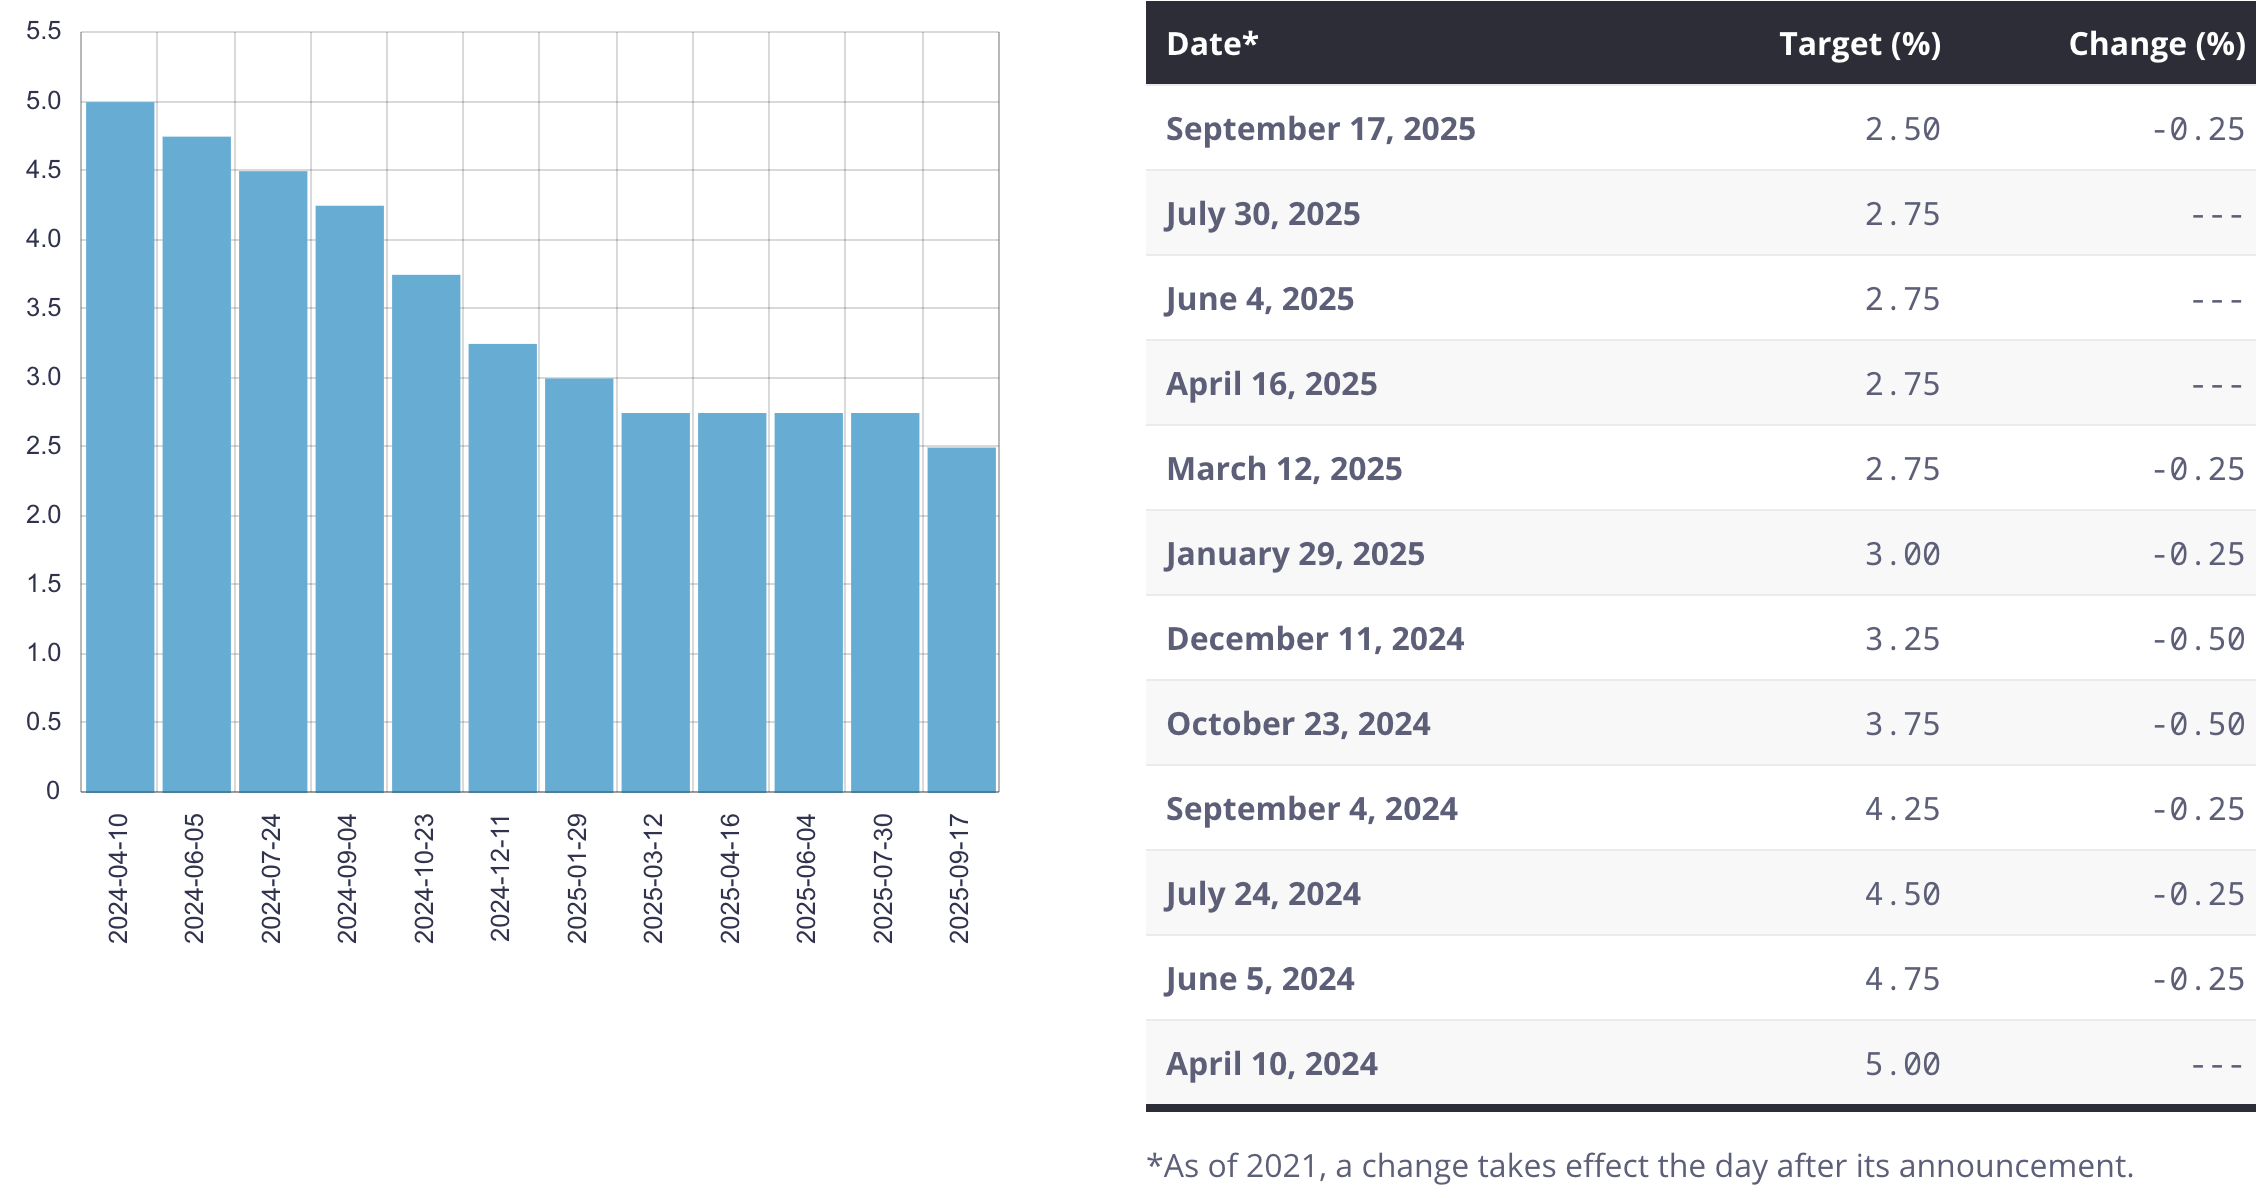The width and height of the screenshot is (2258, 1198).
Task: Click the 2024-06-05 bar in chart
Action: [x=197, y=464]
